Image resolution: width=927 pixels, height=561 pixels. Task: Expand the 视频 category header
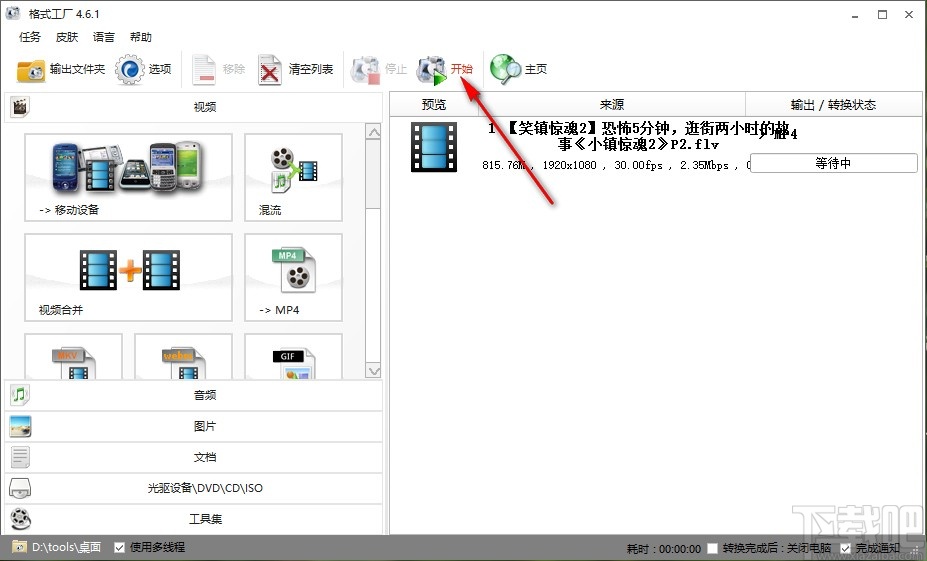pyautogui.click(x=193, y=107)
